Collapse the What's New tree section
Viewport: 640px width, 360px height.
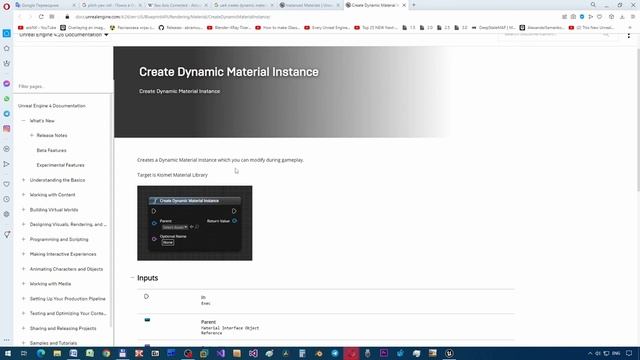coord(23,121)
